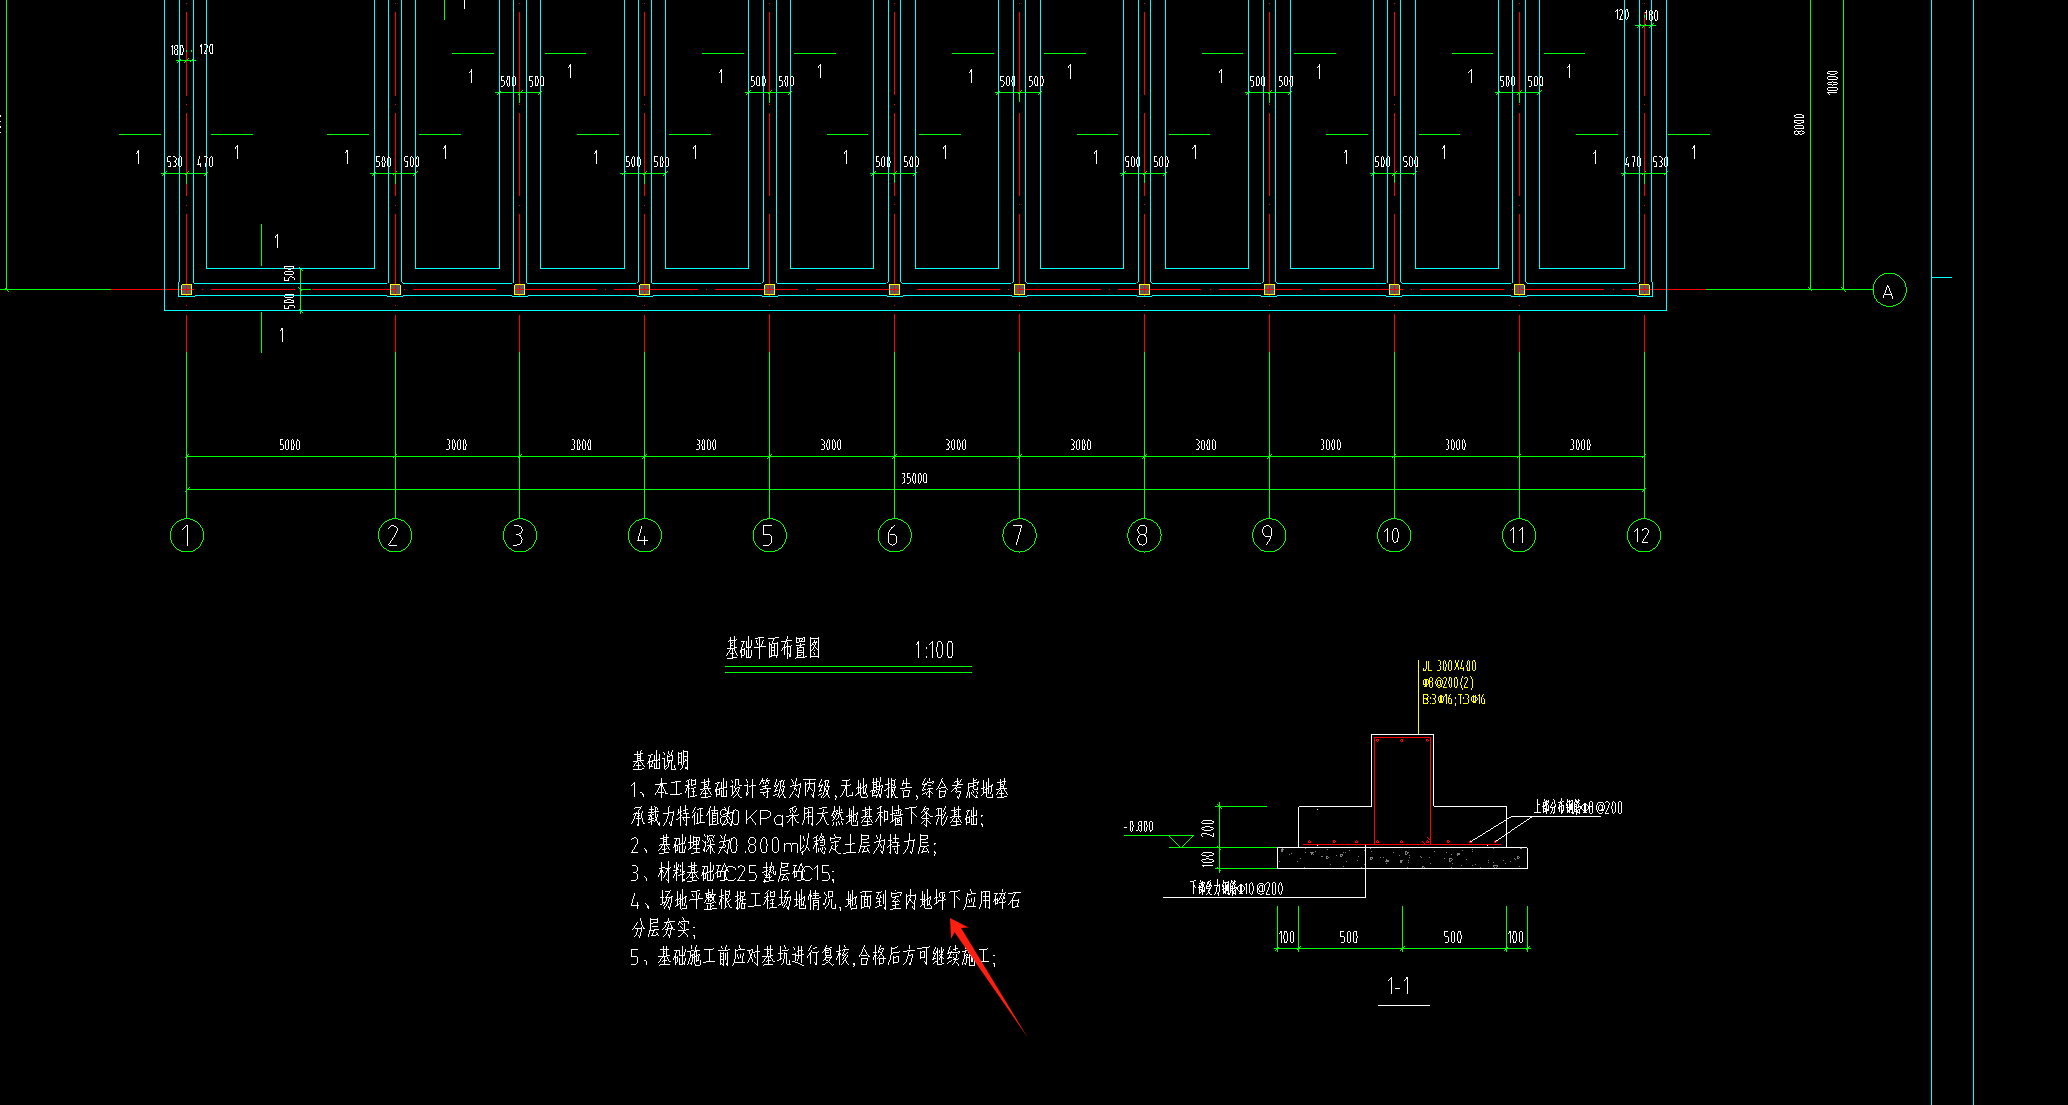Pick the 3000 dimension between axes 2 and 3
The image size is (2068, 1105).
pyautogui.click(x=456, y=444)
